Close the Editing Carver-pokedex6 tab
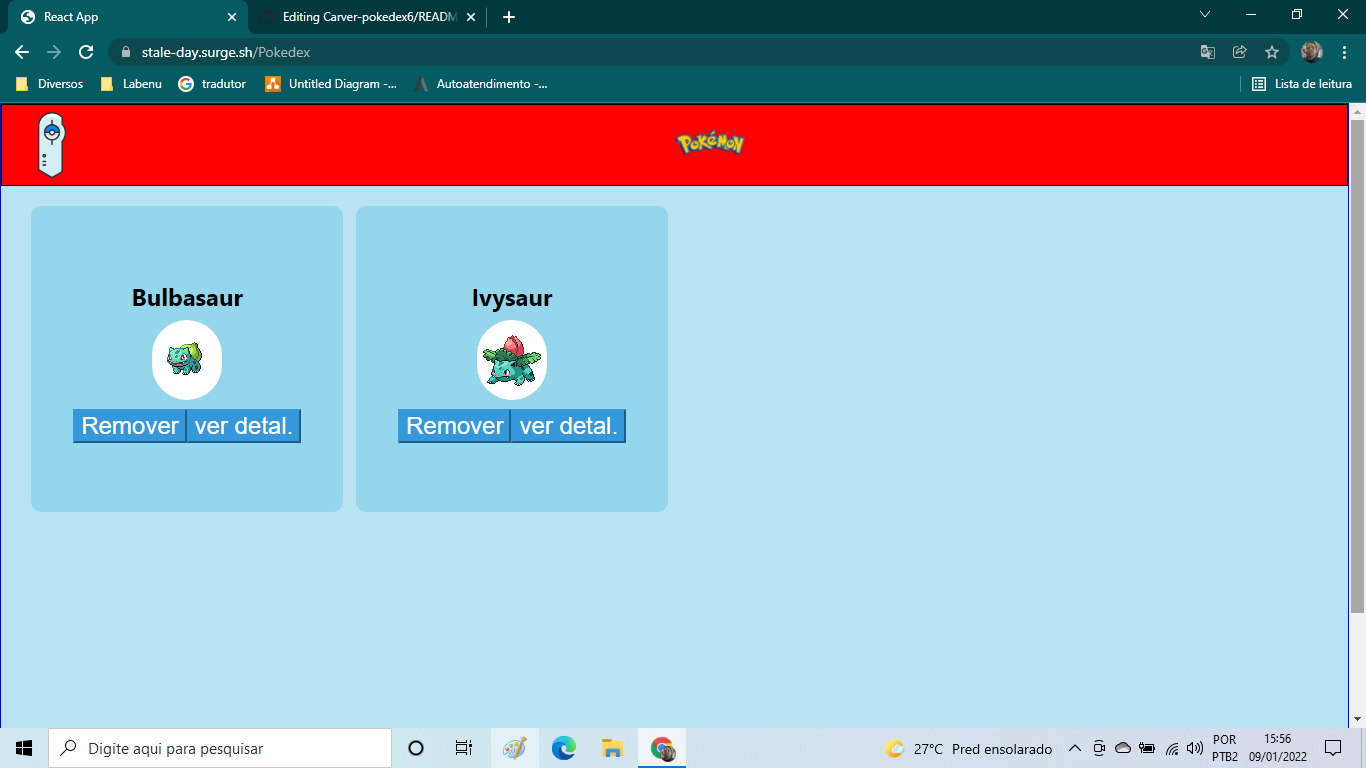The image size is (1366, 768). (471, 17)
